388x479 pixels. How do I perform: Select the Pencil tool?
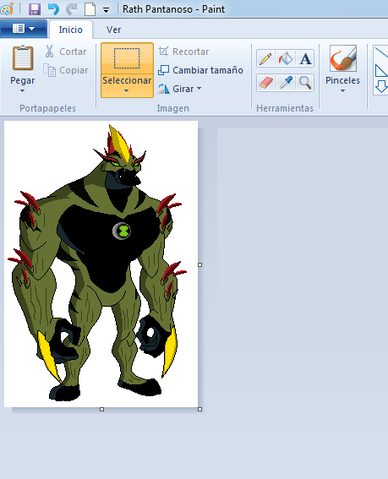coord(265,59)
